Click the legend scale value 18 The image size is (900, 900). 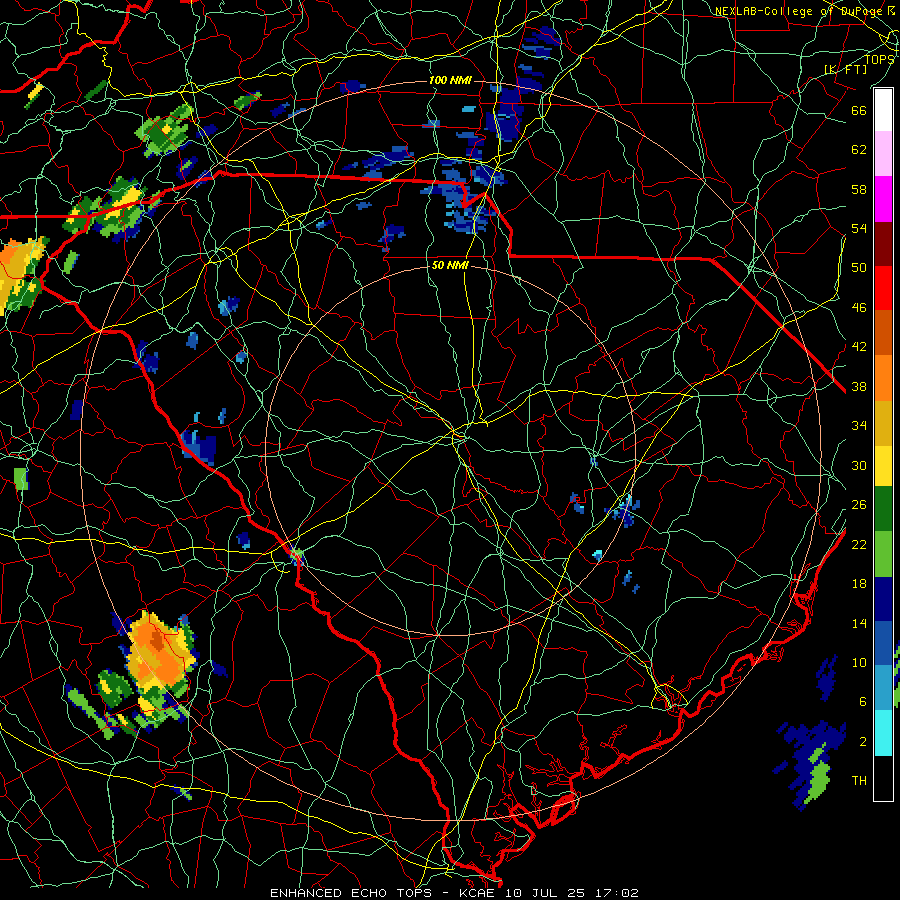(859, 584)
